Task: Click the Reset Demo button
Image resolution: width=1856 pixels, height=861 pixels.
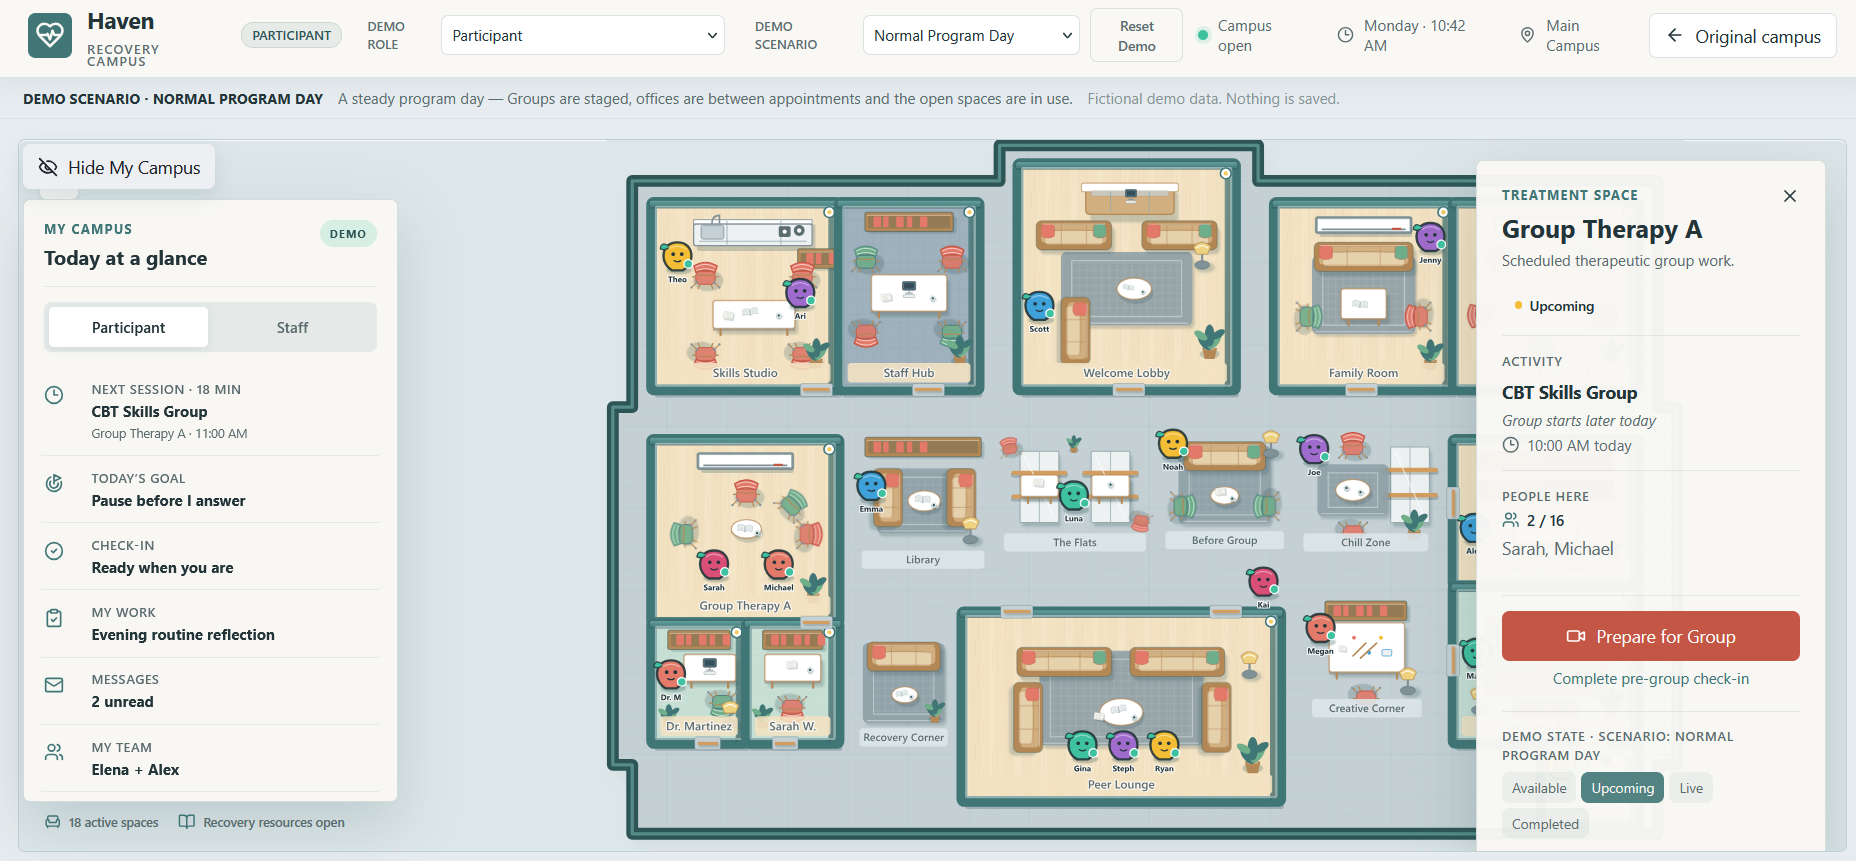Action: pyautogui.click(x=1136, y=36)
